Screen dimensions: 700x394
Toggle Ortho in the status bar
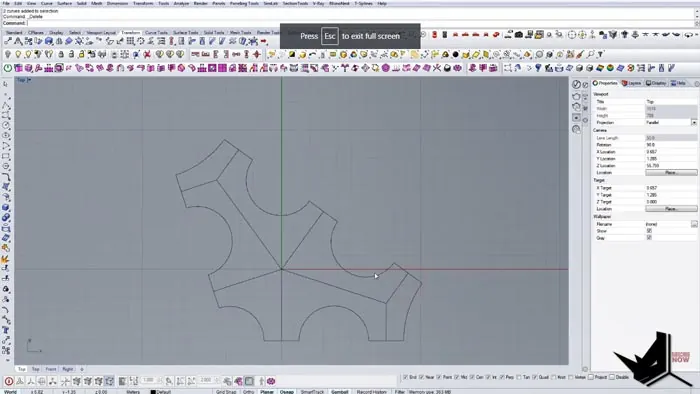(x=248, y=392)
